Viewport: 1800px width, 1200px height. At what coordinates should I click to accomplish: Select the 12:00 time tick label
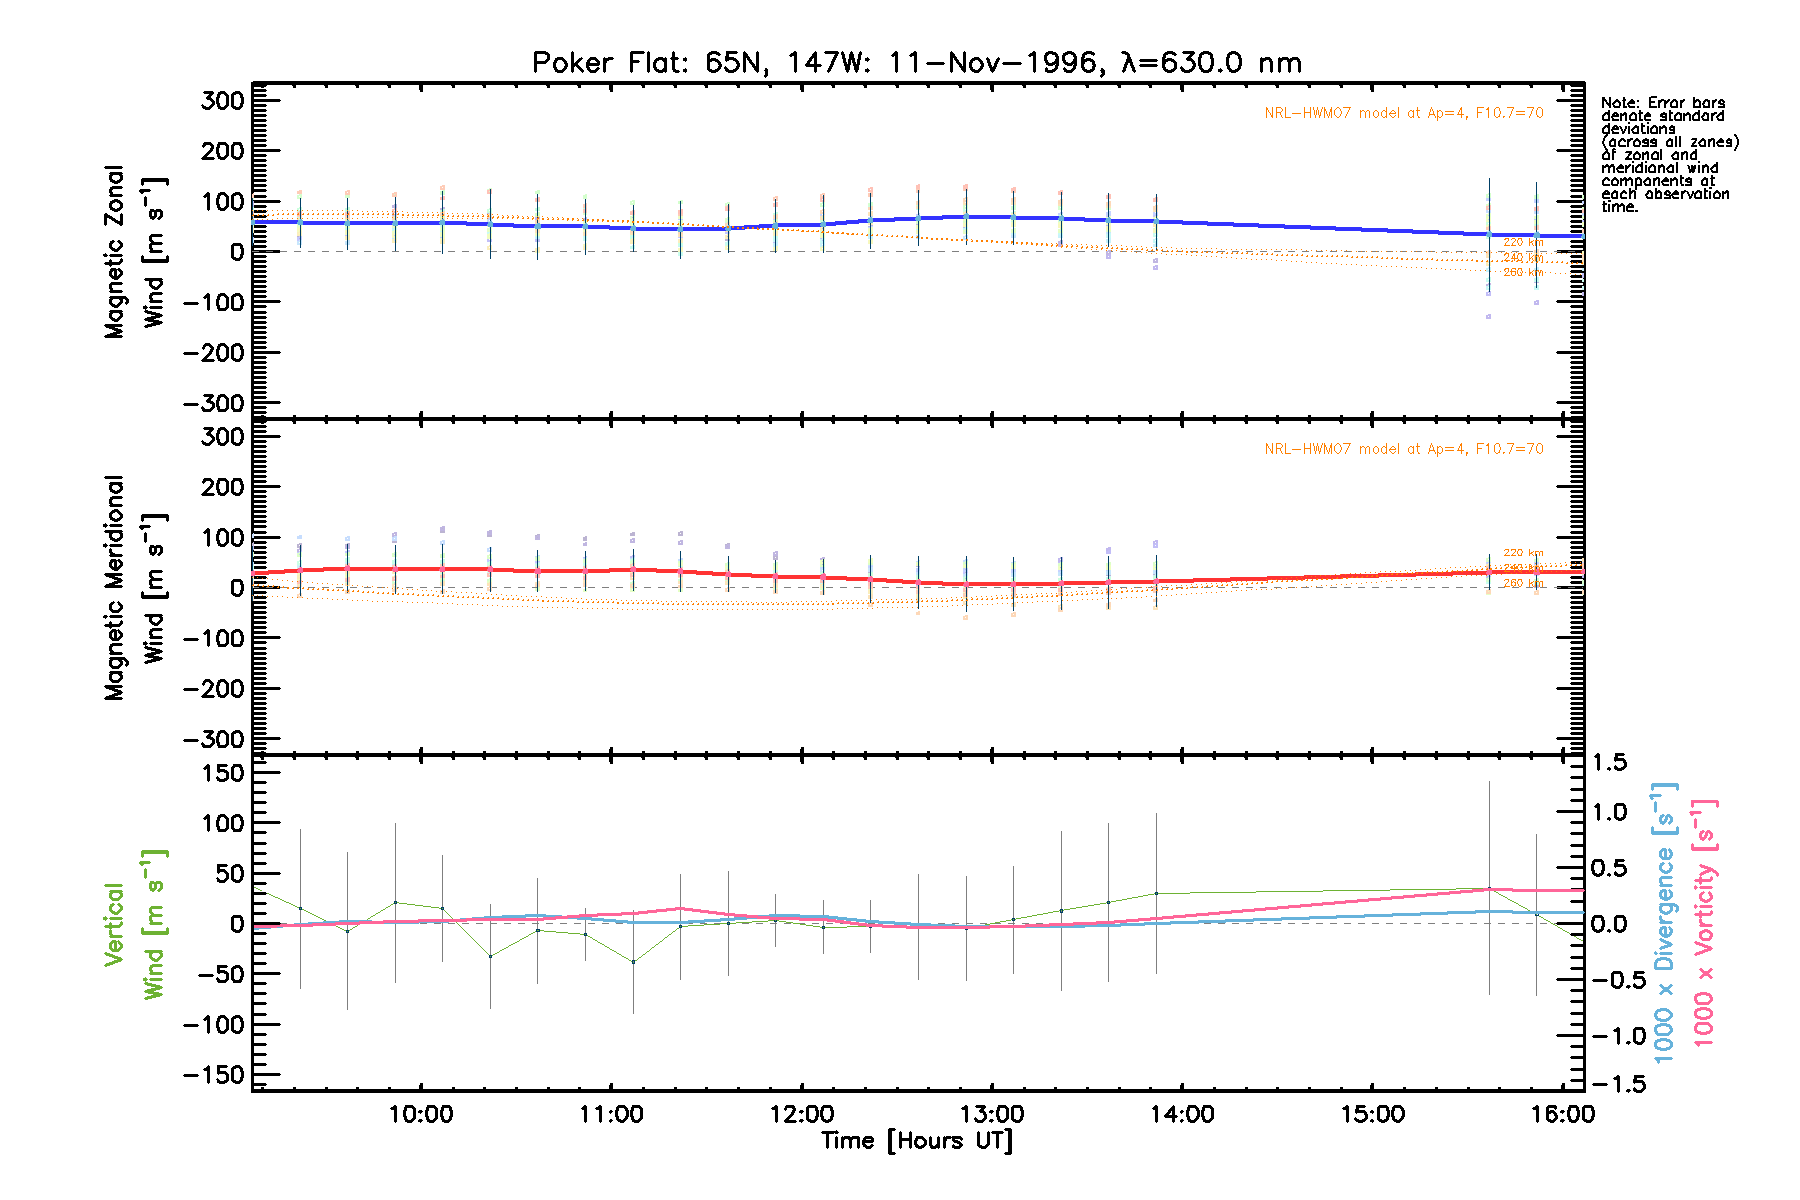click(x=801, y=1115)
